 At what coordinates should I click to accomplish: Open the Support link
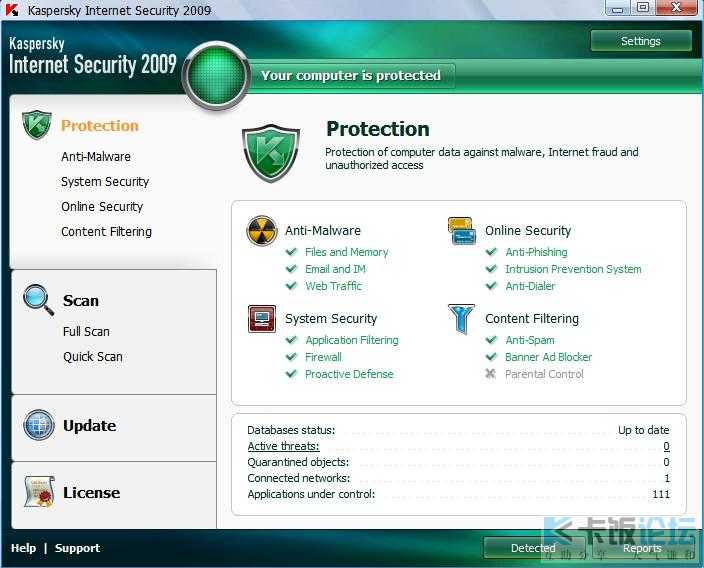point(77,548)
